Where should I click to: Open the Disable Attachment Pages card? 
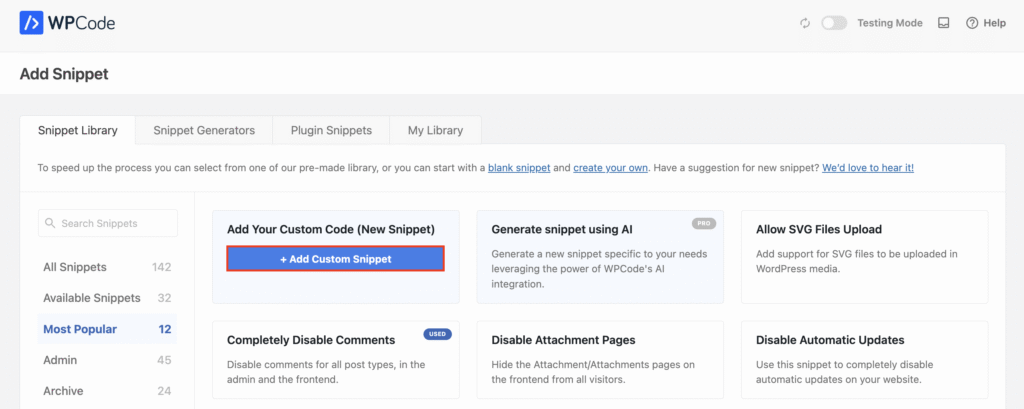tap(600, 359)
